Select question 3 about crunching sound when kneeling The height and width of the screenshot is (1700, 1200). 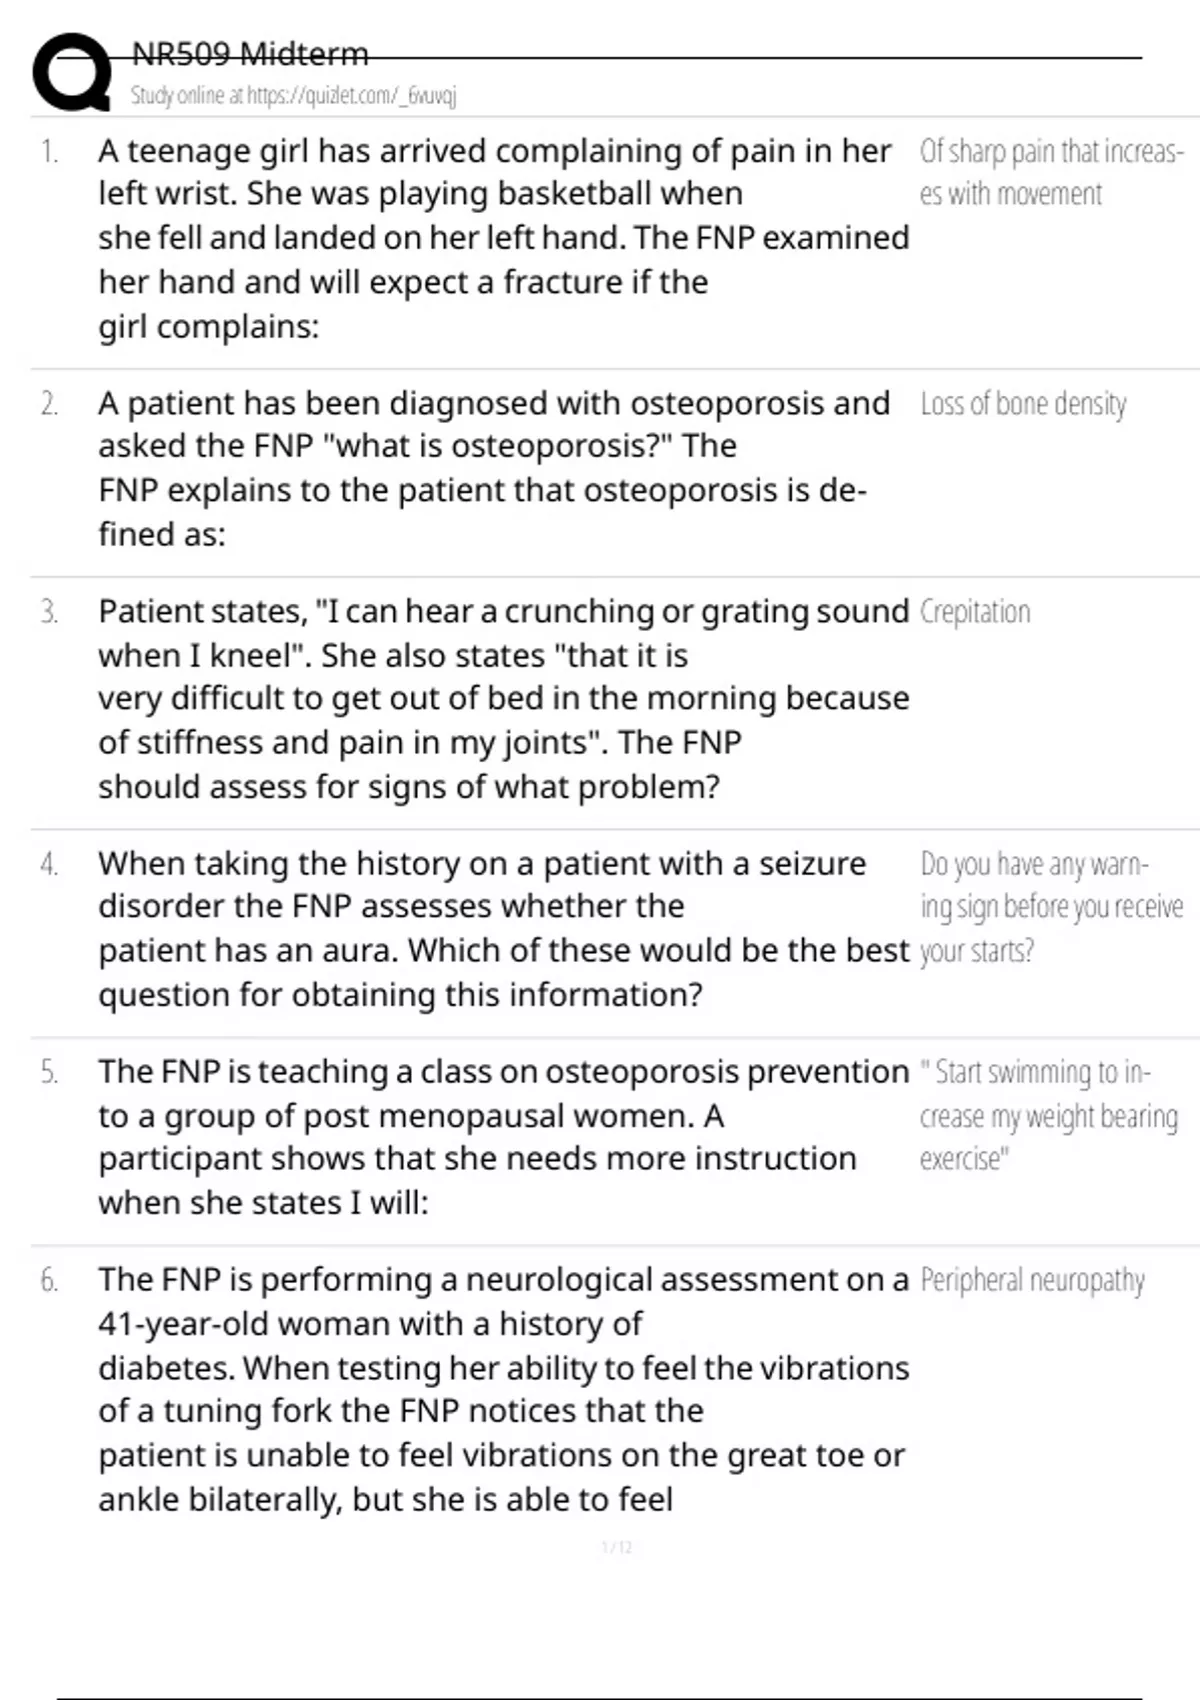coord(503,699)
